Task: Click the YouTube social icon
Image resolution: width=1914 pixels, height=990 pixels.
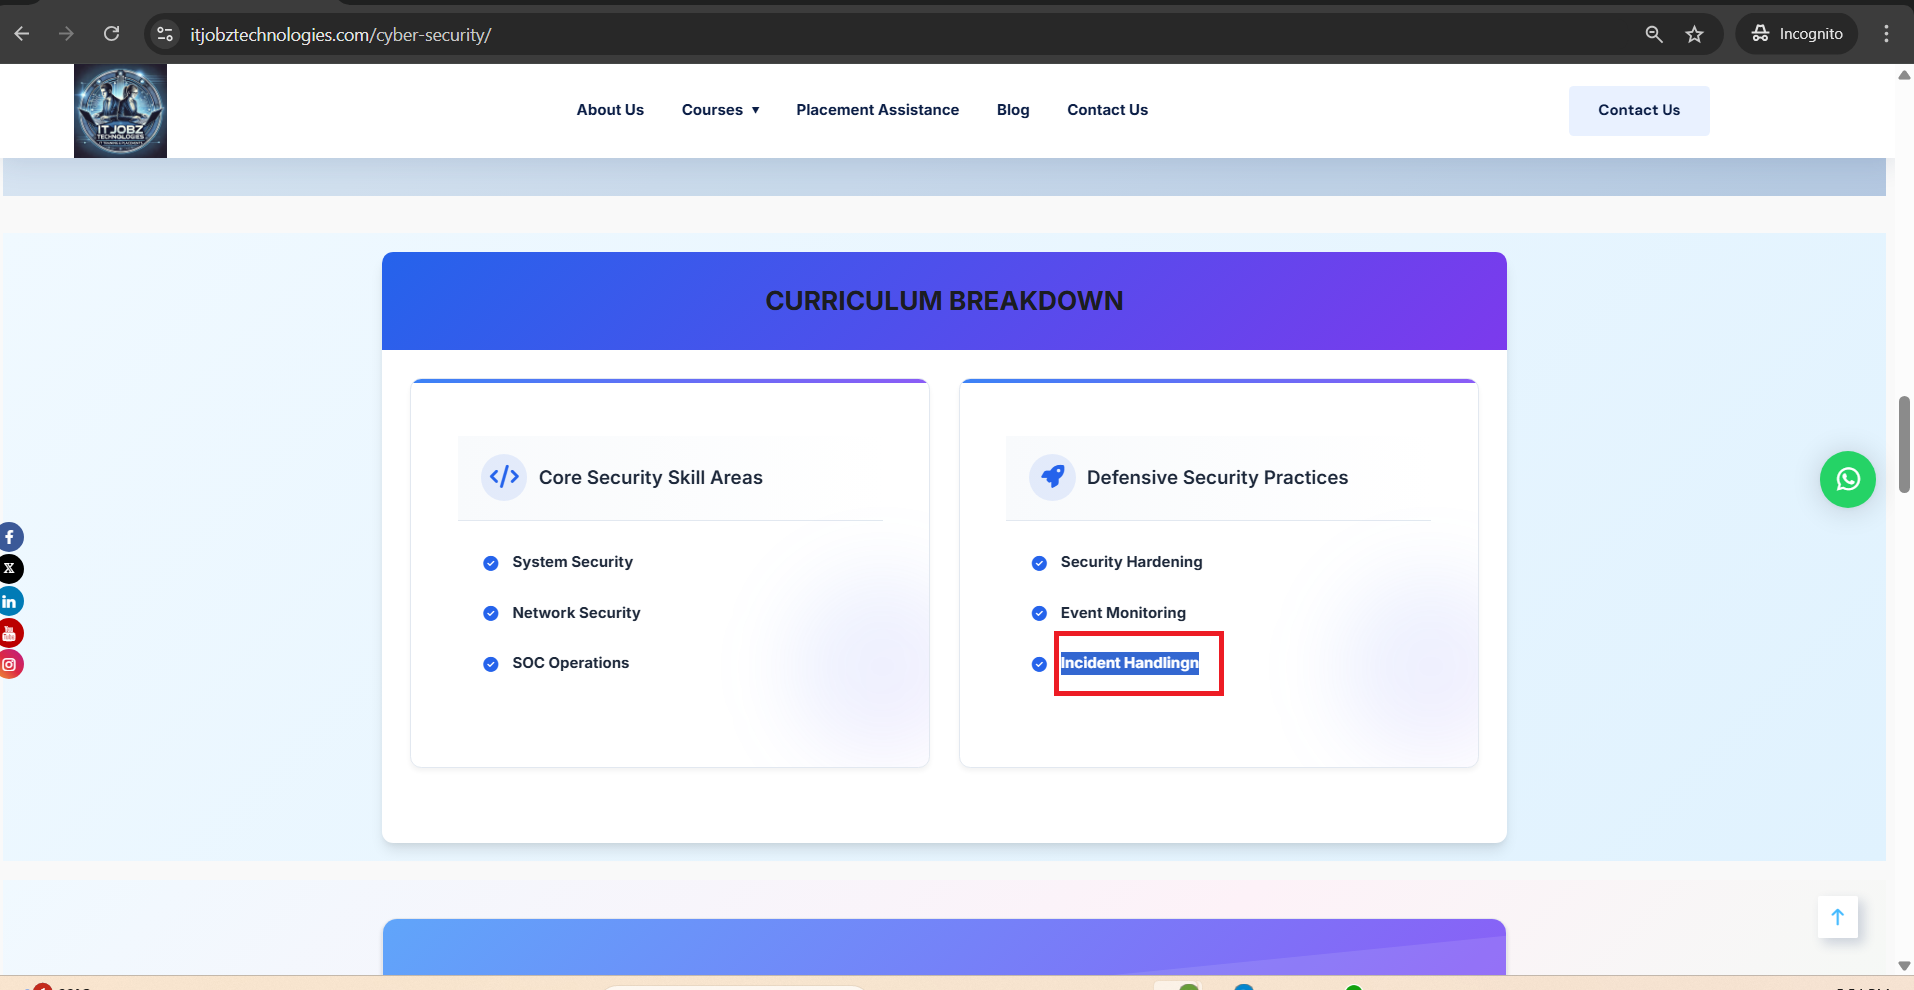Action: coord(10,633)
